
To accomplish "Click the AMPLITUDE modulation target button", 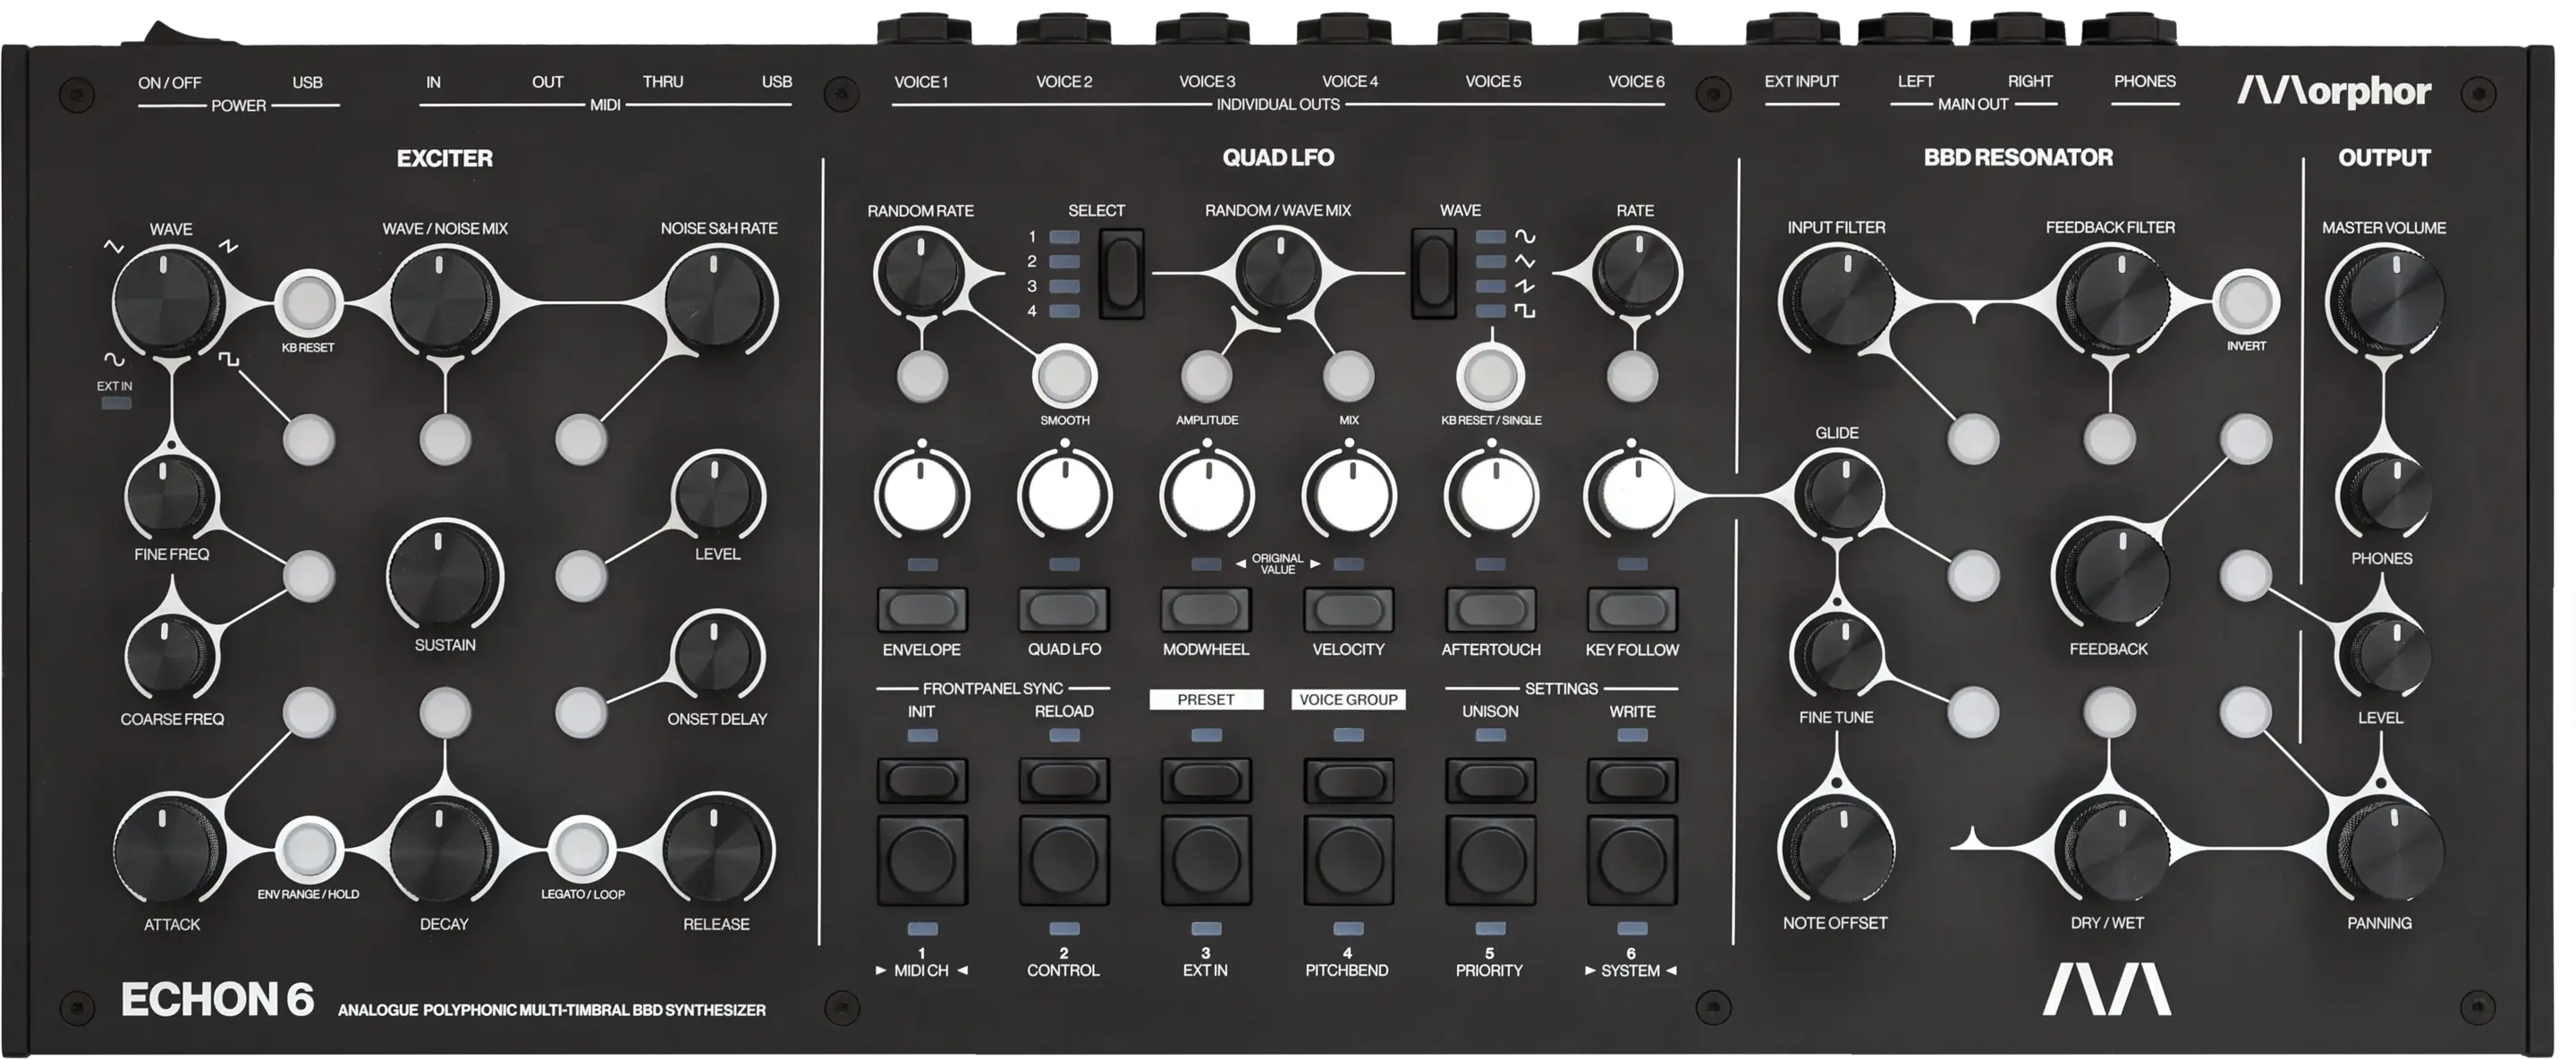I will (1206, 376).
